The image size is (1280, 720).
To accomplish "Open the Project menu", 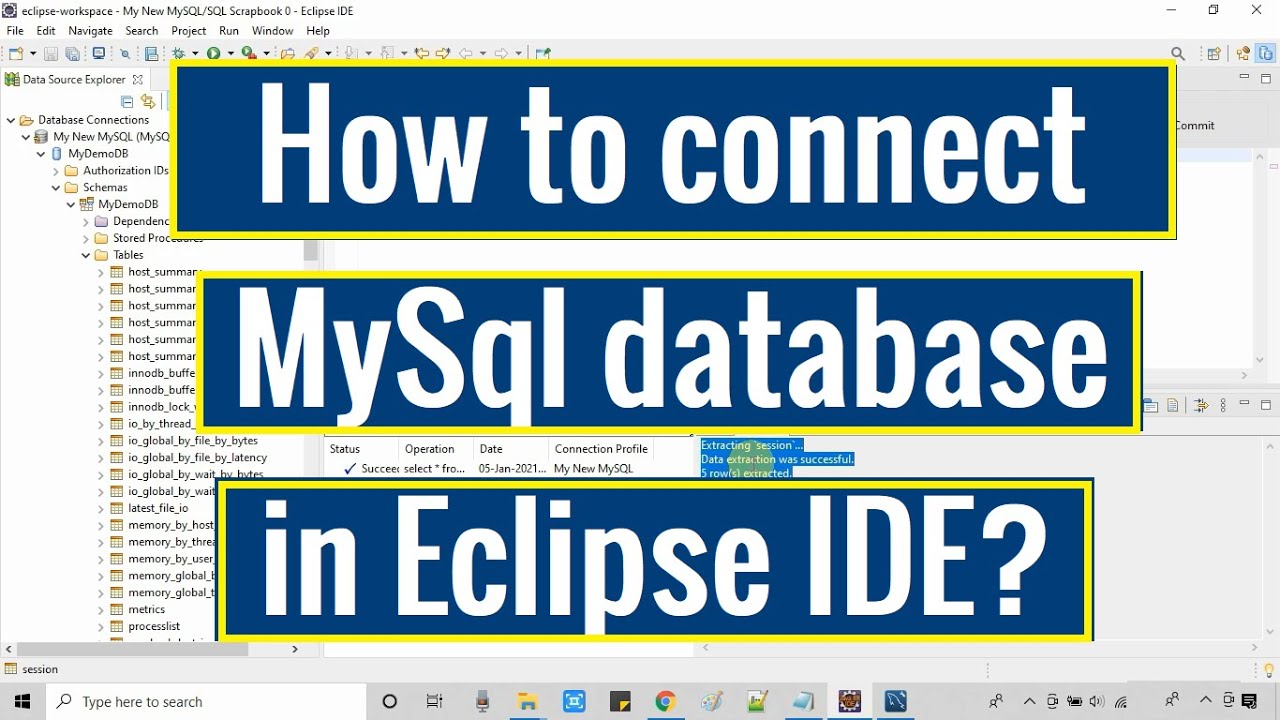I will [189, 31].
